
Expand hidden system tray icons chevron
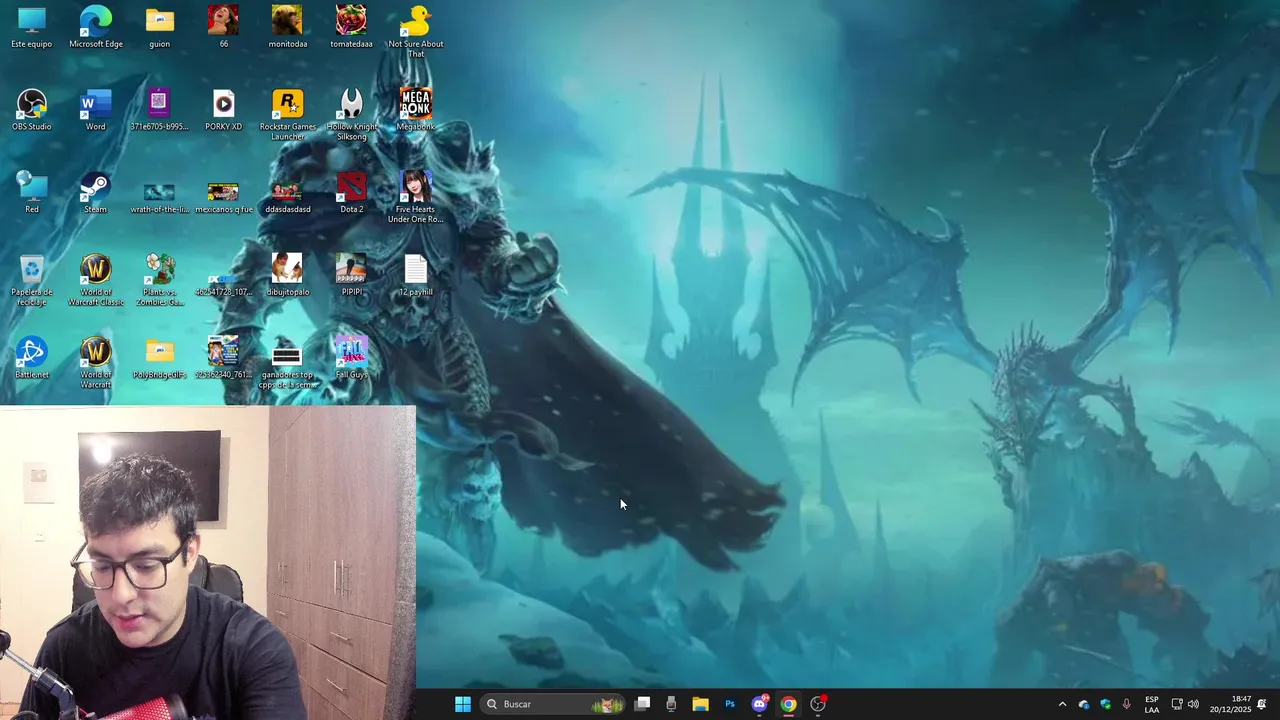pyautogui.click(x=1062, y=704)
